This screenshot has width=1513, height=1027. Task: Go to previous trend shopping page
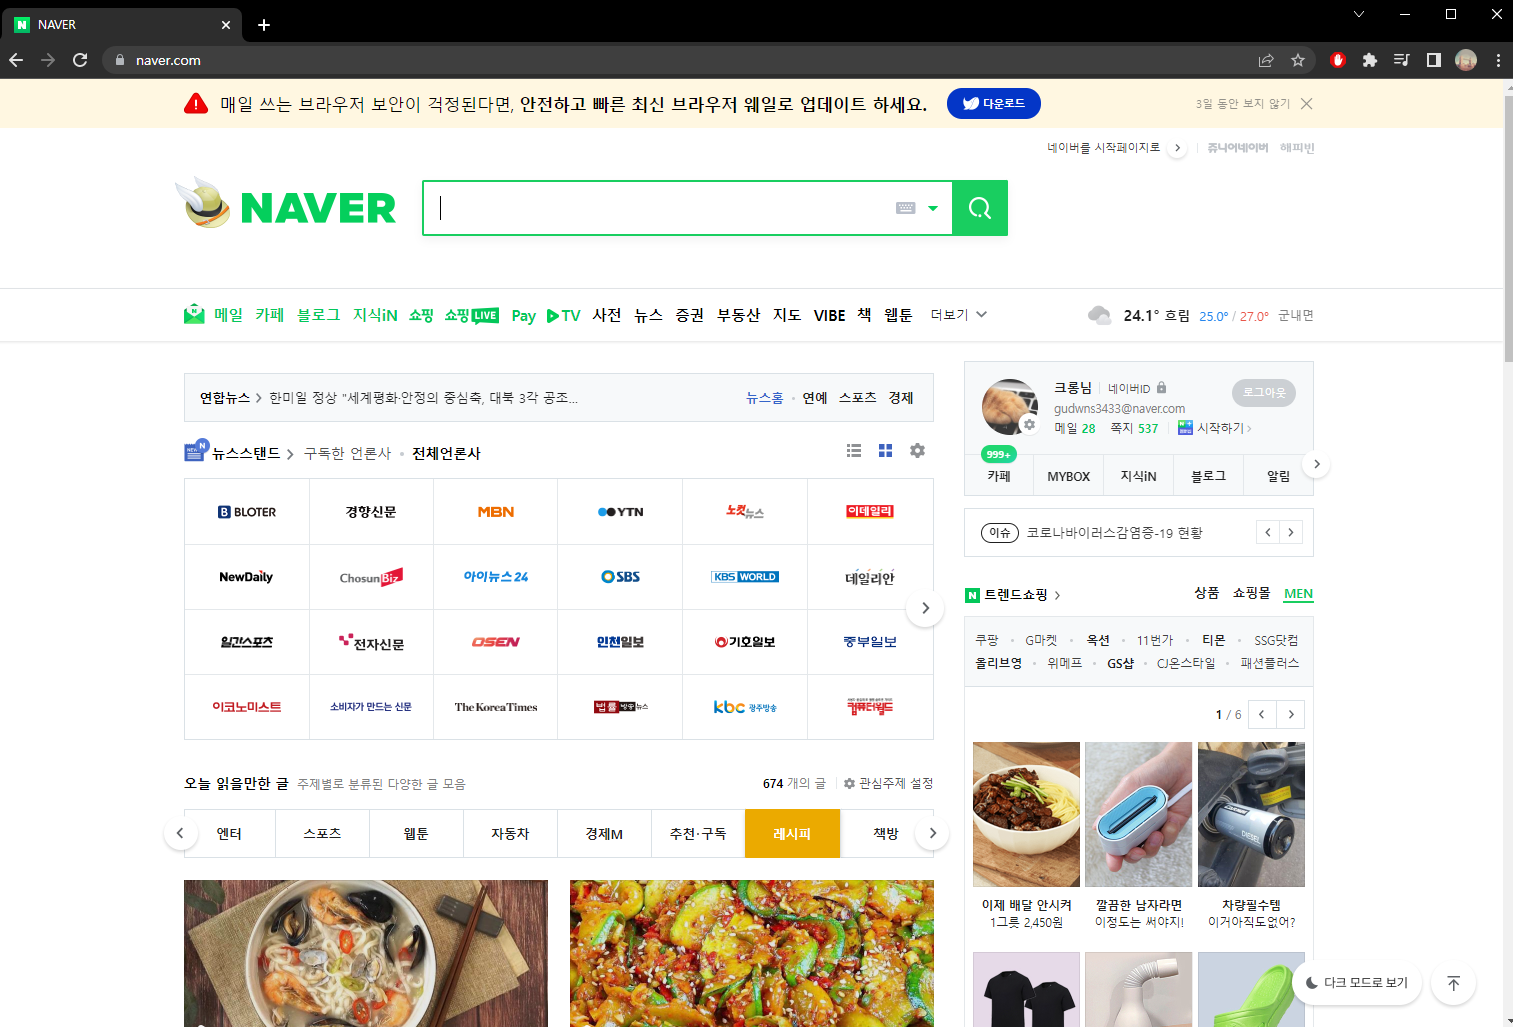coord(1262,714)
